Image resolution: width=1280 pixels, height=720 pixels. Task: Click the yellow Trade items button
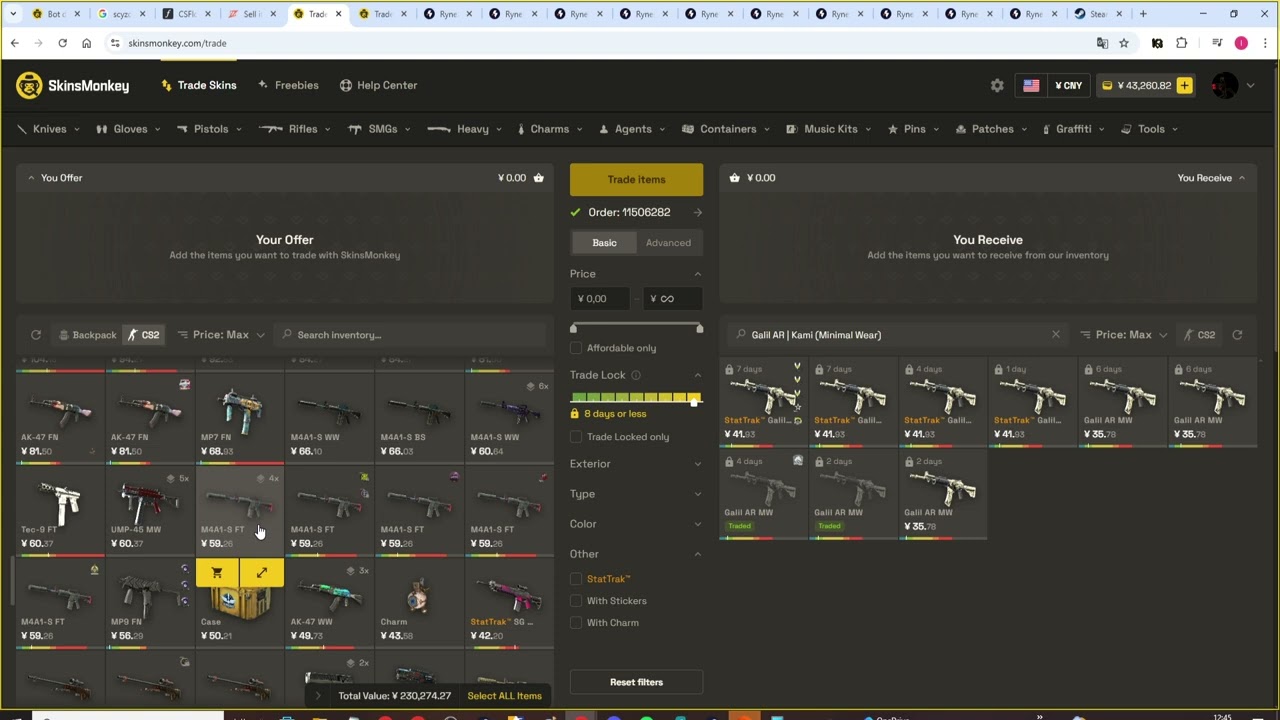[x=636, y=179]
